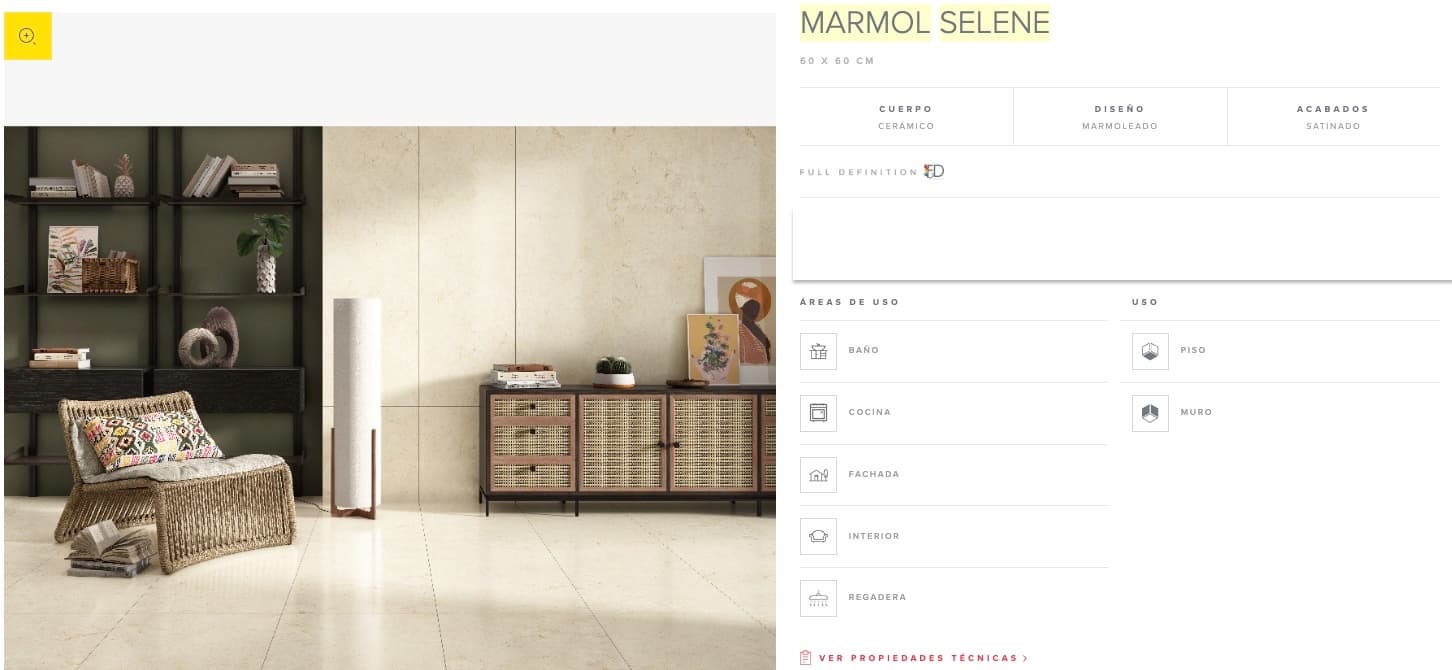Select the Diseño Marmoleado cell
Screen dimensions: 1452x670
(x=1120, y=117)
